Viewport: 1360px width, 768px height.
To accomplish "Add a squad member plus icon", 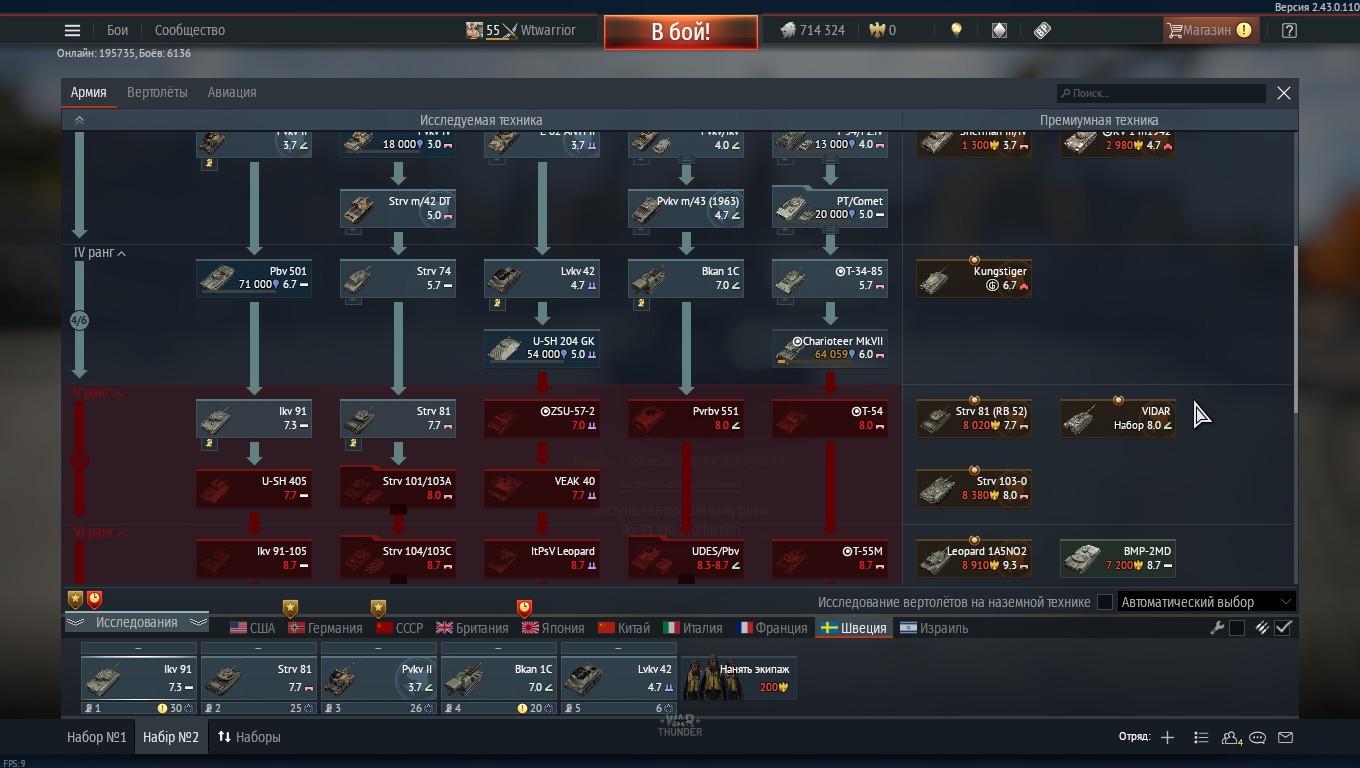I will click(x=1167, y=737).
